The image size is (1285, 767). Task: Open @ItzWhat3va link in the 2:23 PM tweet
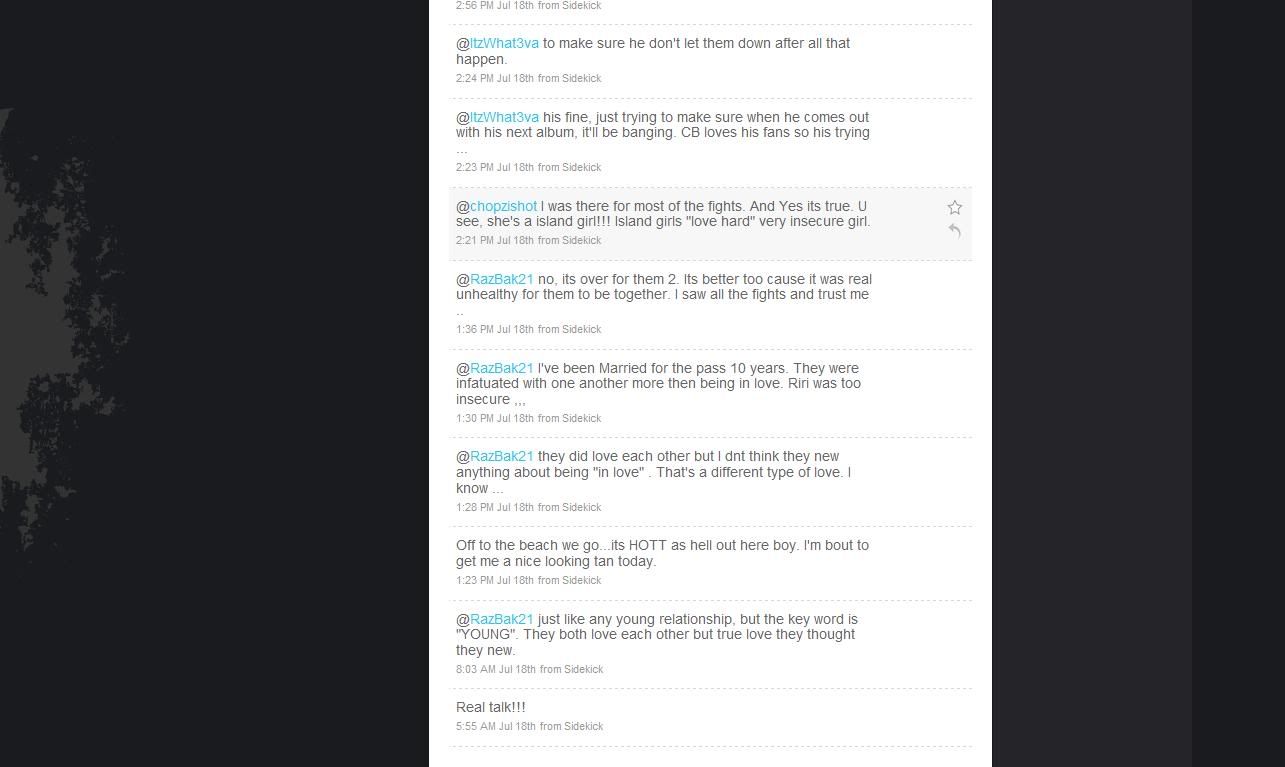pos(504,117)
